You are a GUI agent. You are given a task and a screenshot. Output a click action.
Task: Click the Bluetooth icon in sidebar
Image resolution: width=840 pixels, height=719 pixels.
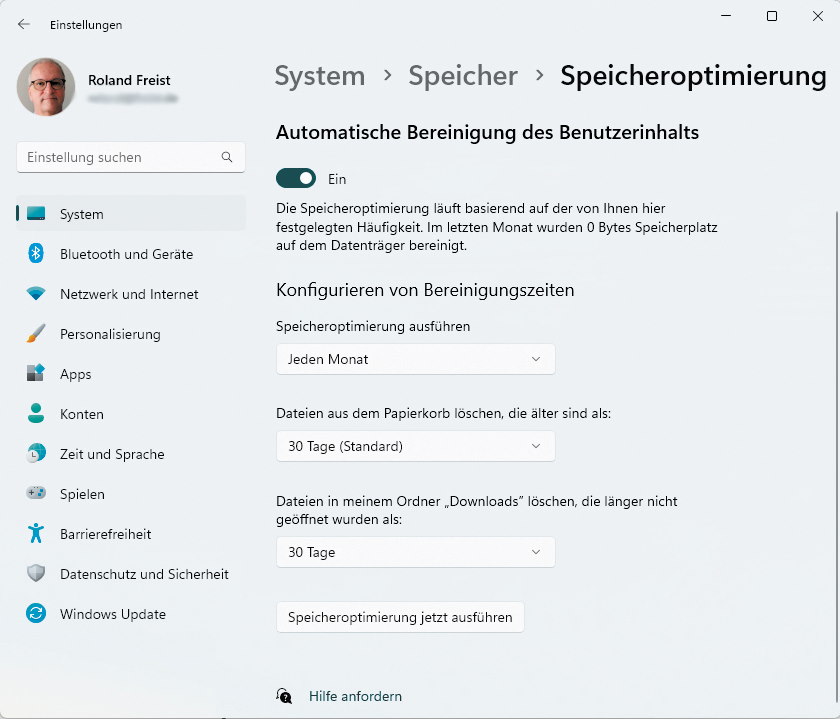click(x=36, y=253)
